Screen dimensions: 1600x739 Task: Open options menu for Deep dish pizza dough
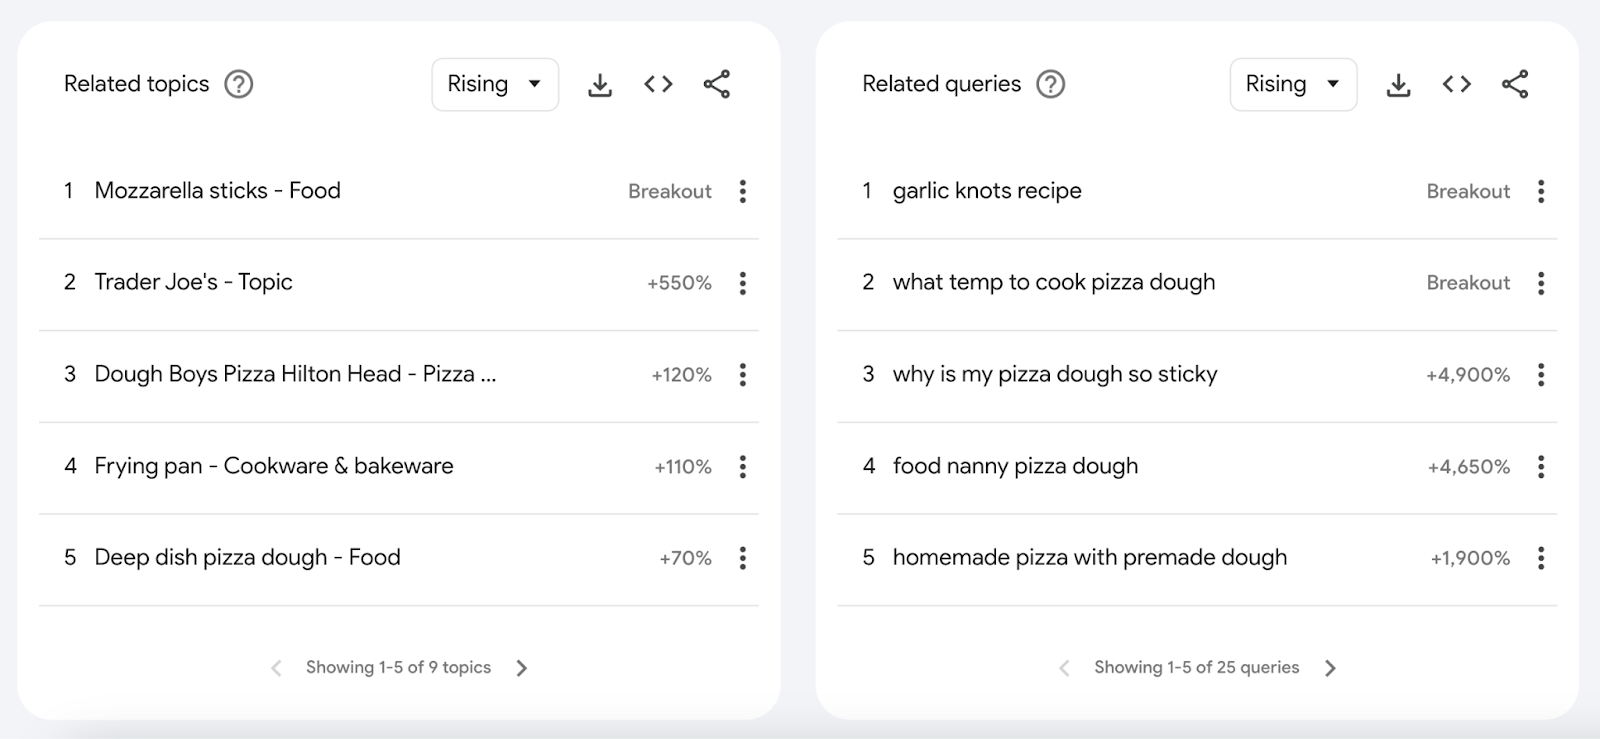pyautogui.click(x=743, y=558)
